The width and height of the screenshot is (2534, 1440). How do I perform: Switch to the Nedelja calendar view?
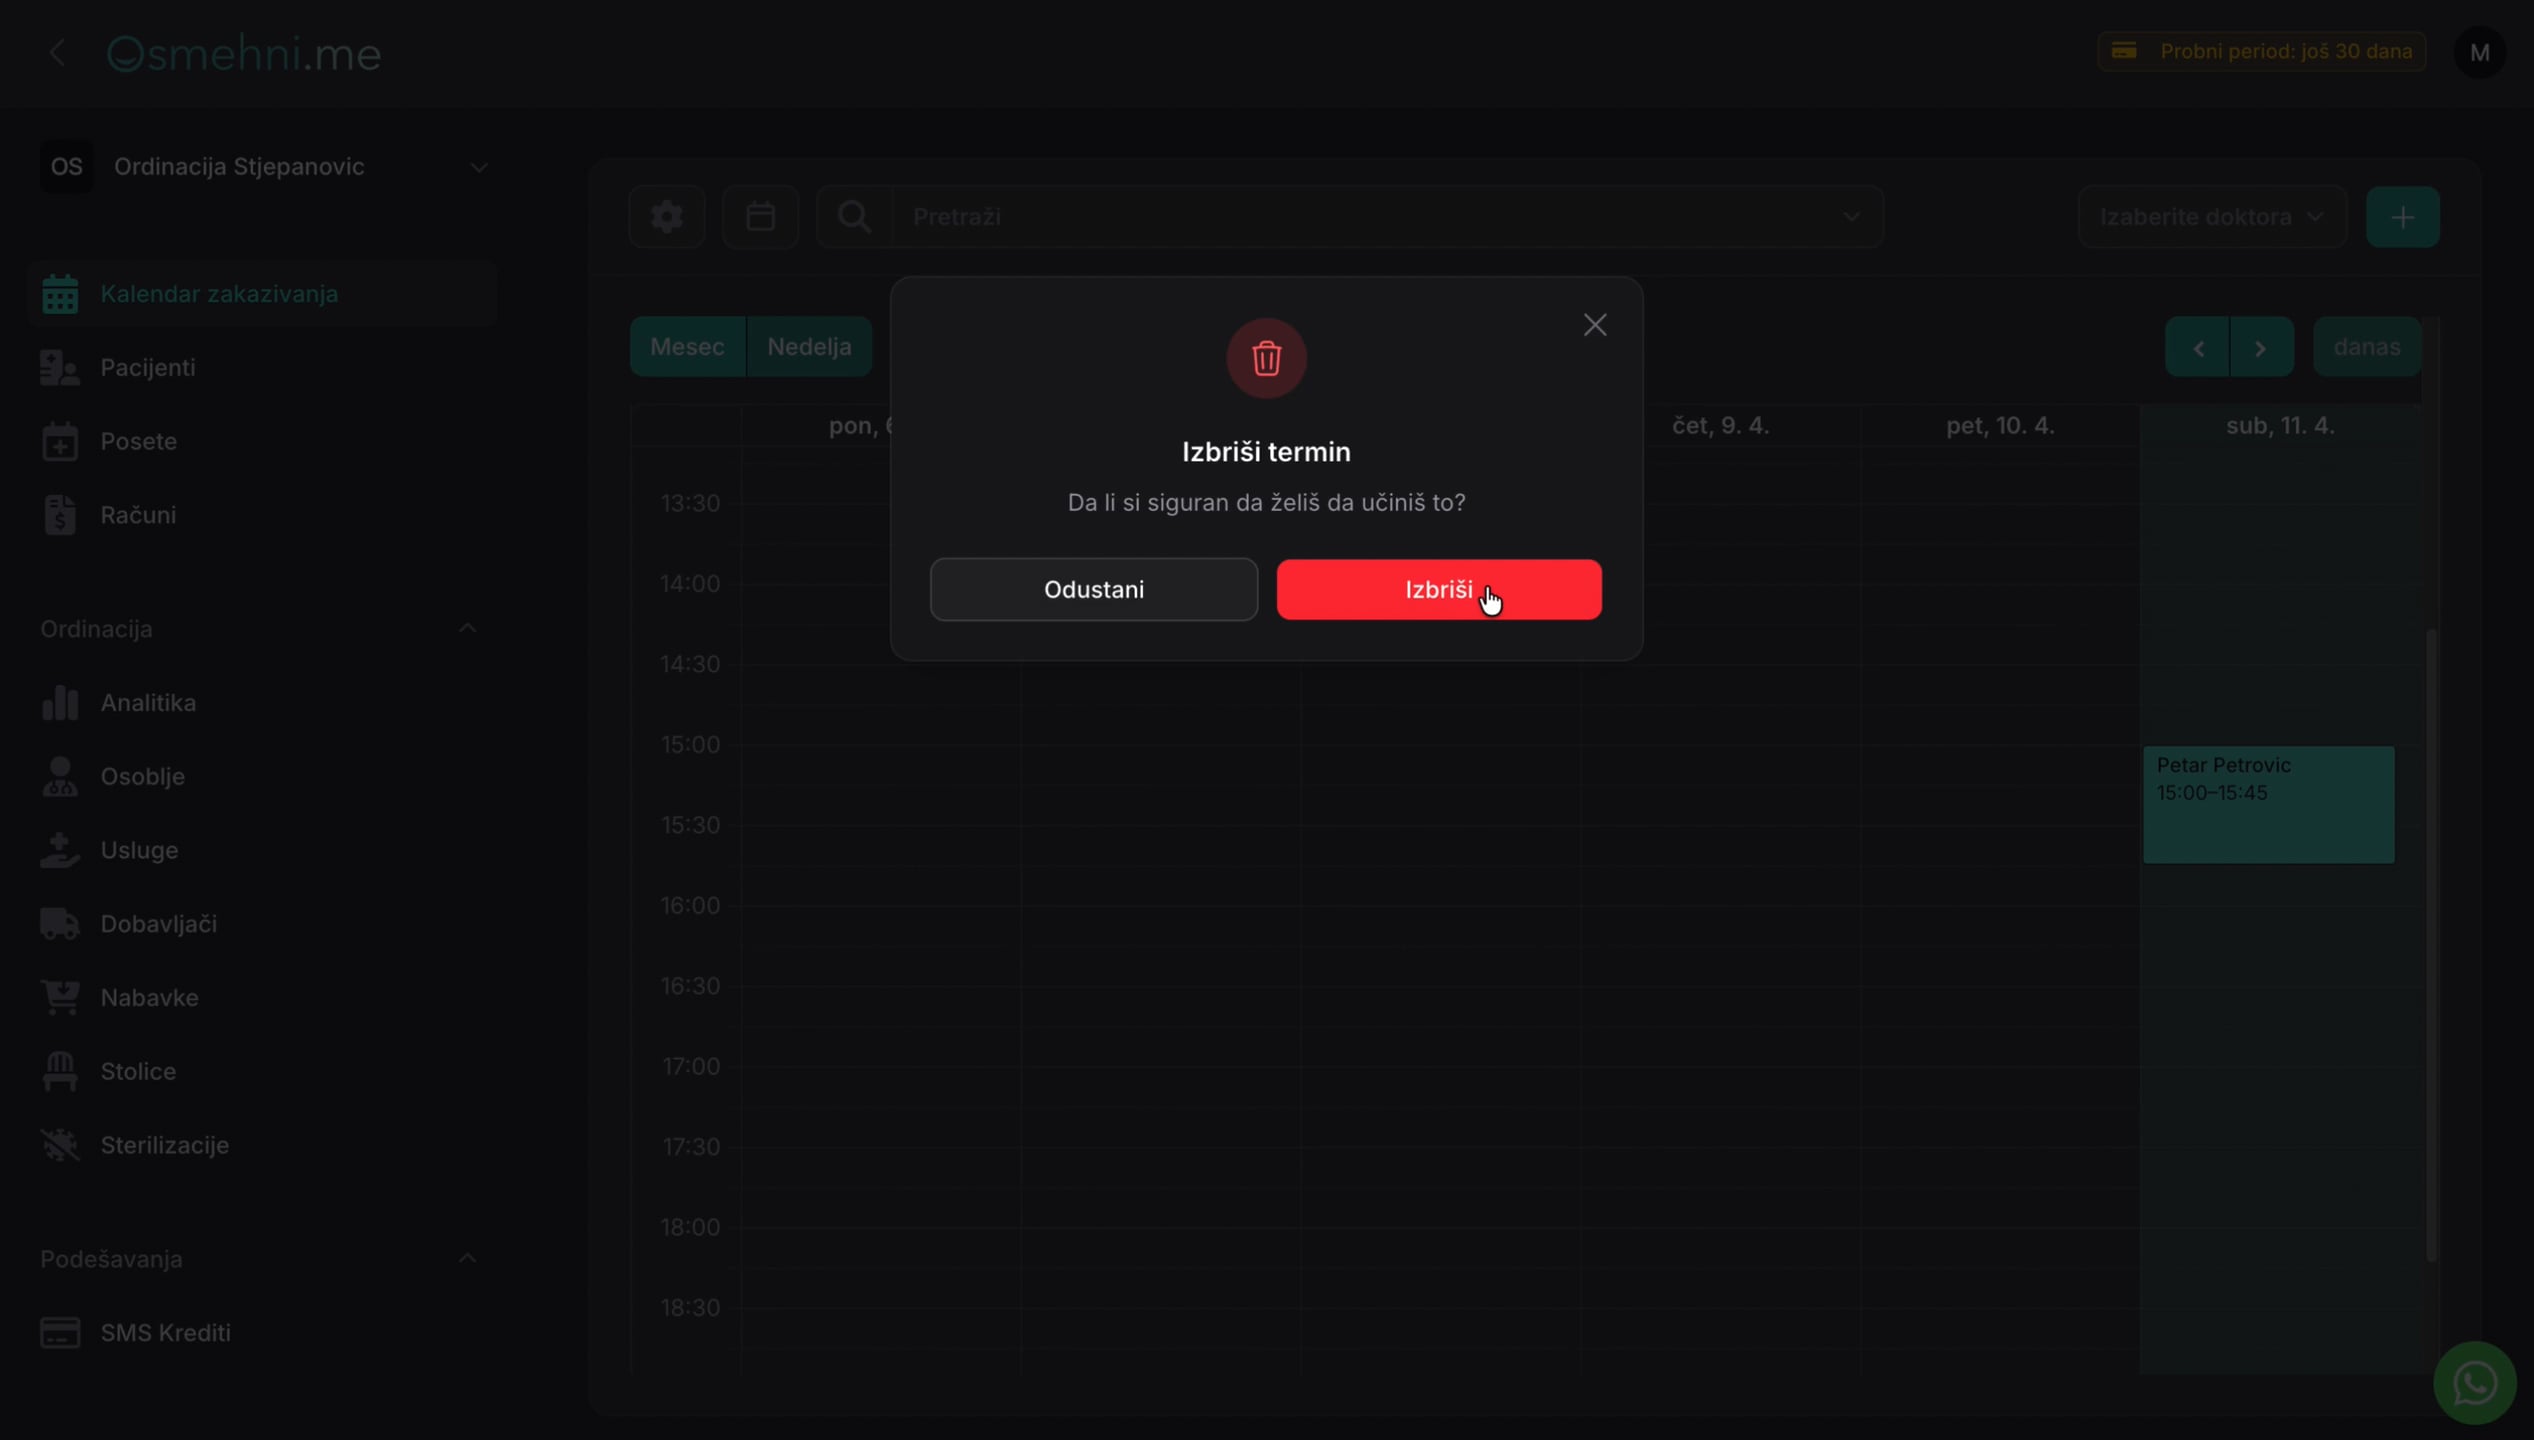pyautogui.click(x=809, y=347)
